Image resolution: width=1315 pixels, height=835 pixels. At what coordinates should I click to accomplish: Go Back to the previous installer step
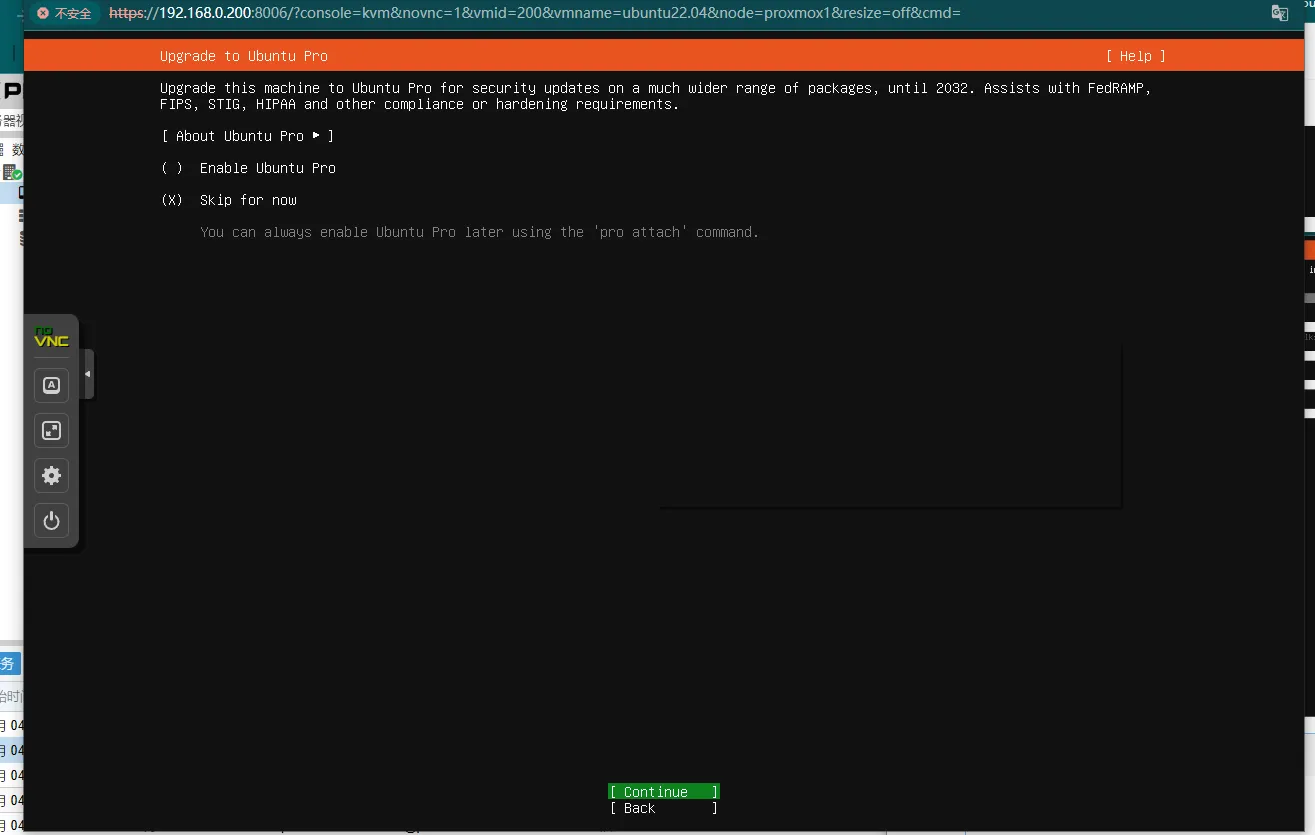(x=664, y=808)
